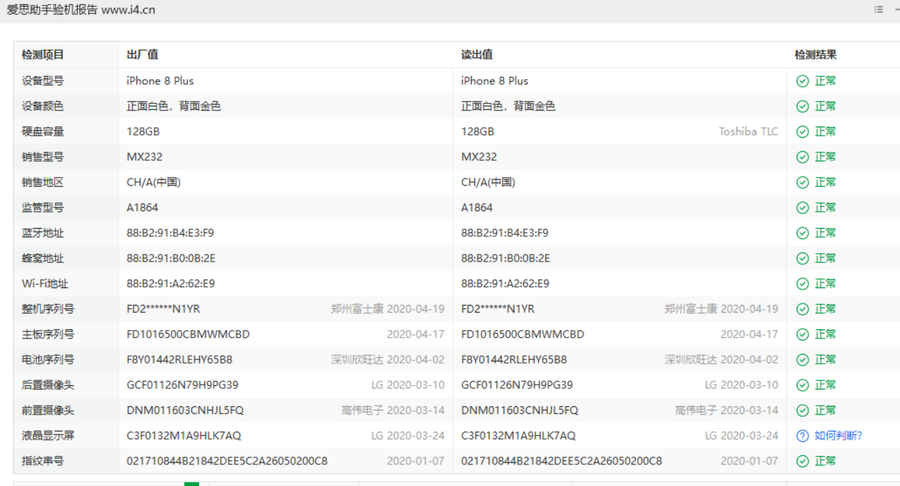Click read-value 郑州富士康 2020-04-19 note
This screenshot has height=486, width=900.
coord(721,309)
